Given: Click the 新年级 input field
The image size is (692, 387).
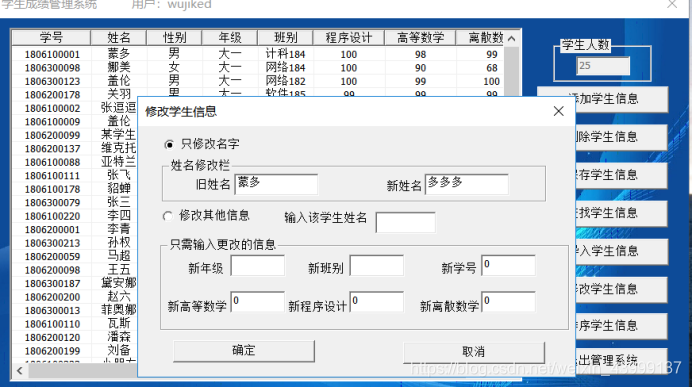Looking at the screenshot, I should click(258, 265).
